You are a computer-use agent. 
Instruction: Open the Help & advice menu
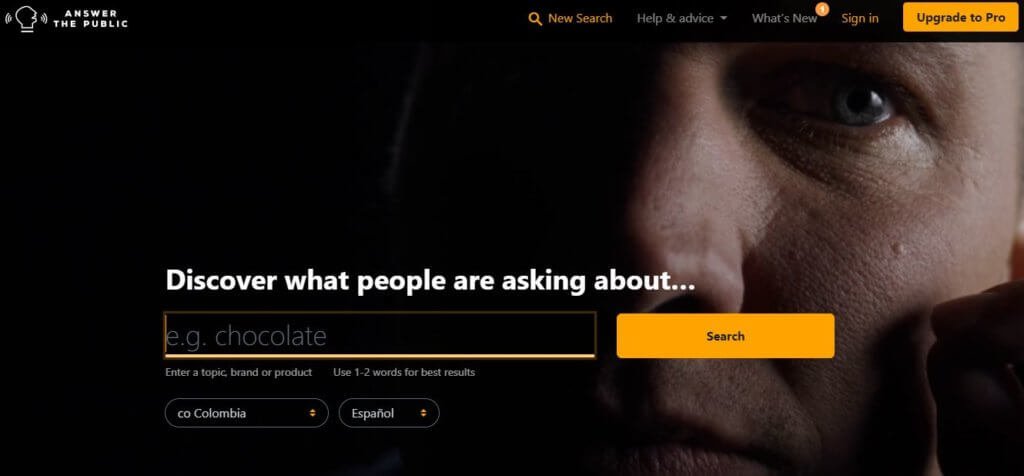[x=682, y=18]
